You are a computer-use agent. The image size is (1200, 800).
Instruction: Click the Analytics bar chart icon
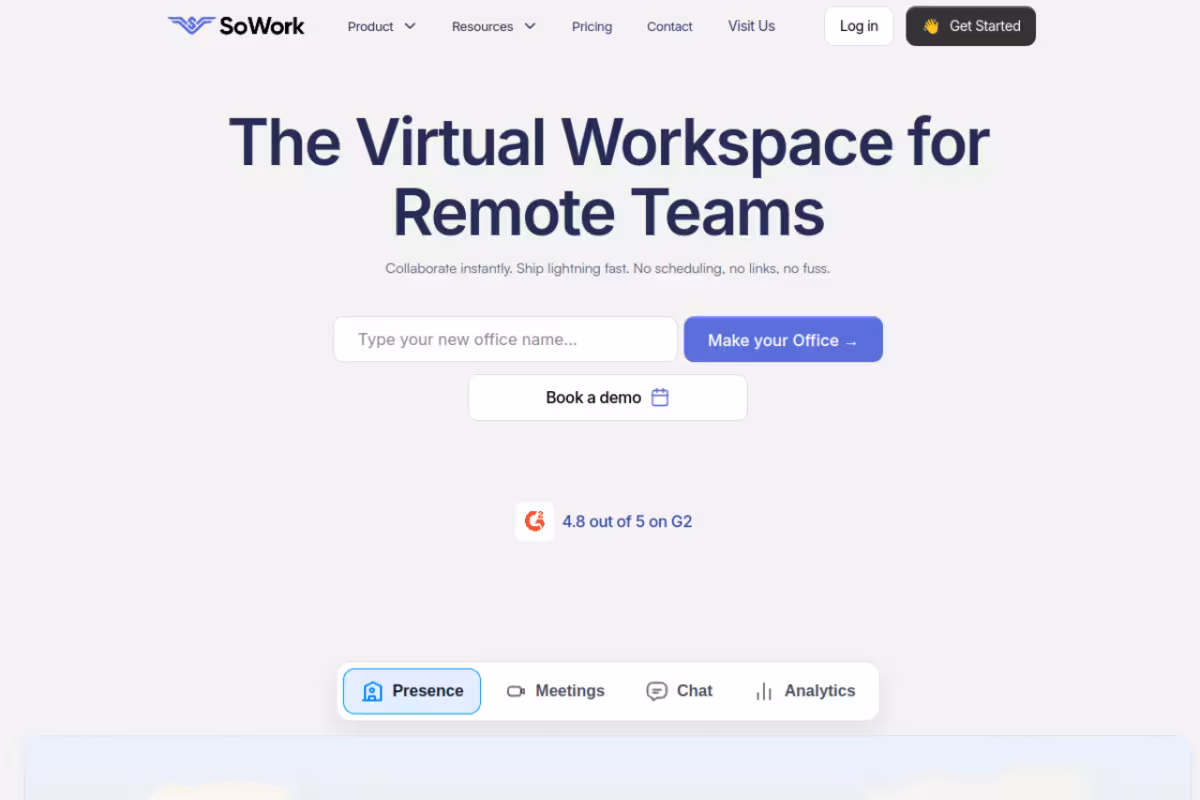point(764,691)
